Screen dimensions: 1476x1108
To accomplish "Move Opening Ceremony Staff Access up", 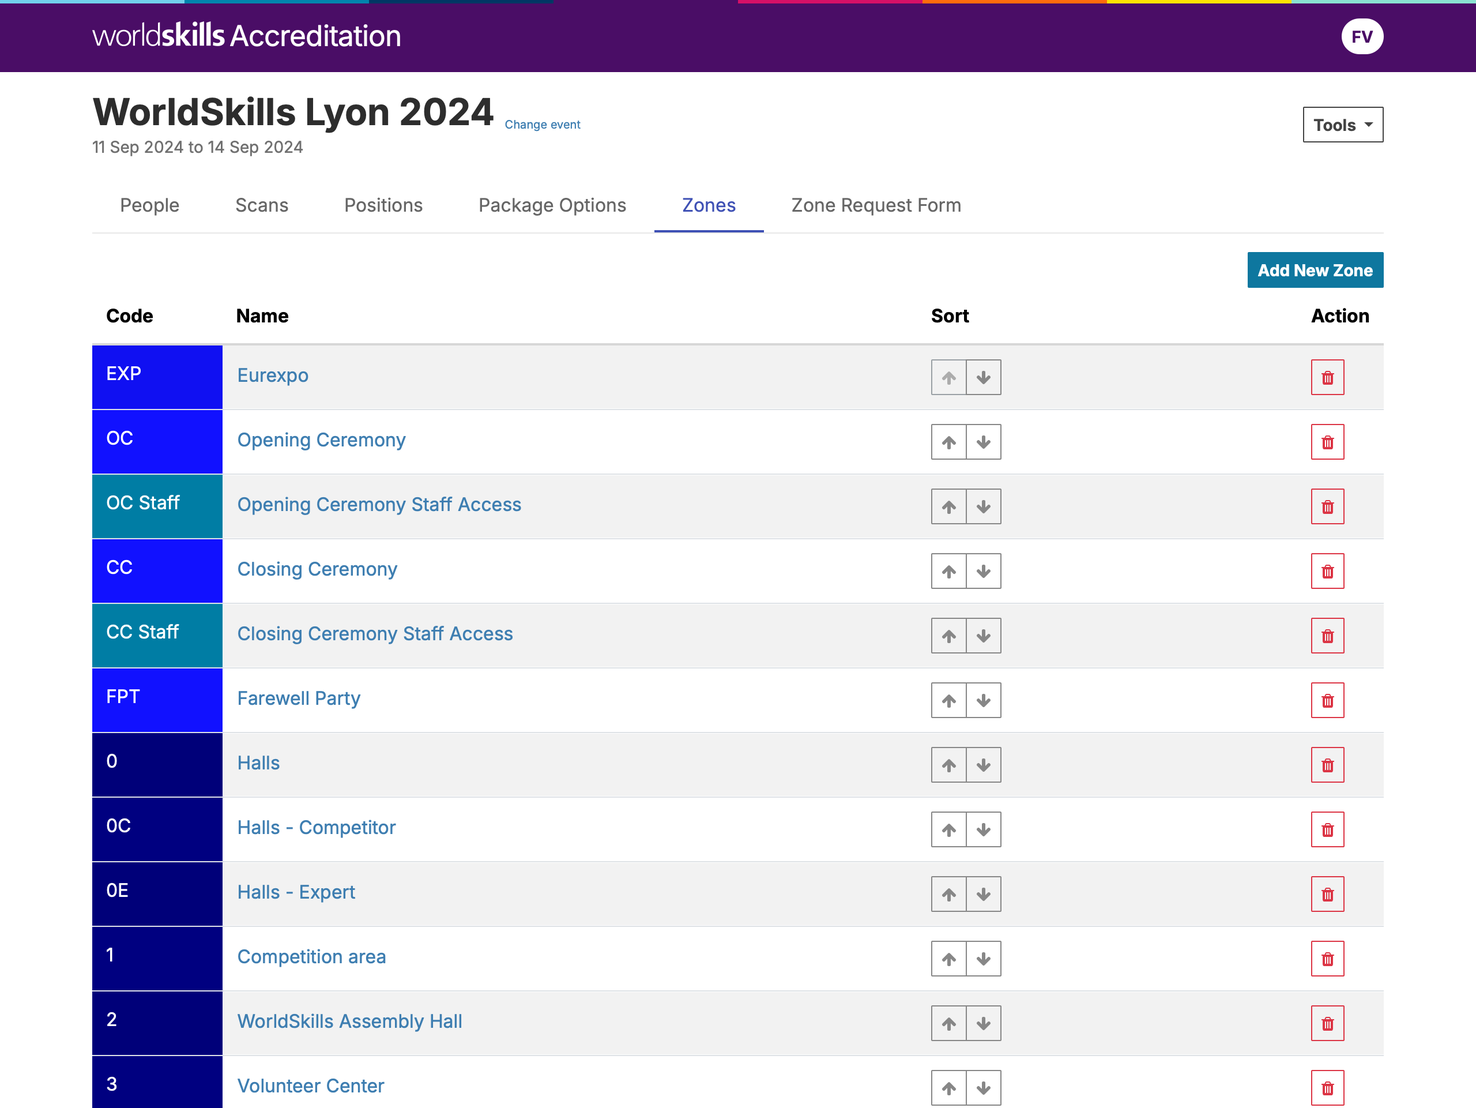I will (x=949, y=507).
